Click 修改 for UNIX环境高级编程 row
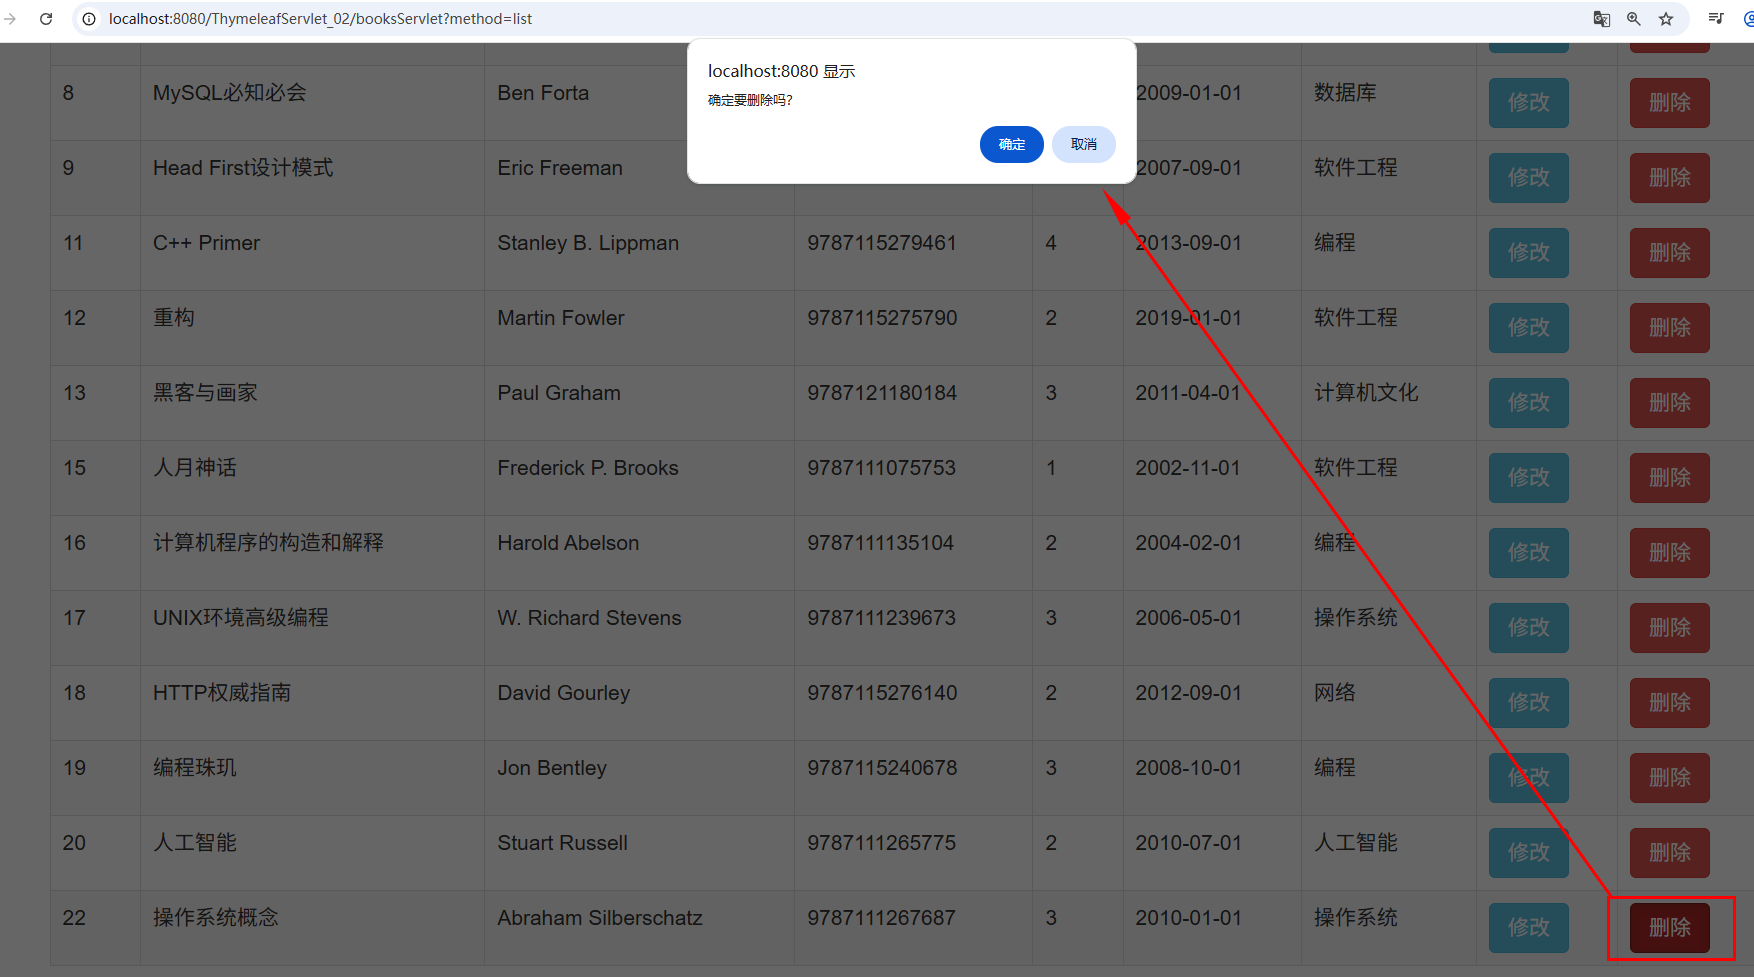Screen dimensions: 1754x977 (1529, 628)
